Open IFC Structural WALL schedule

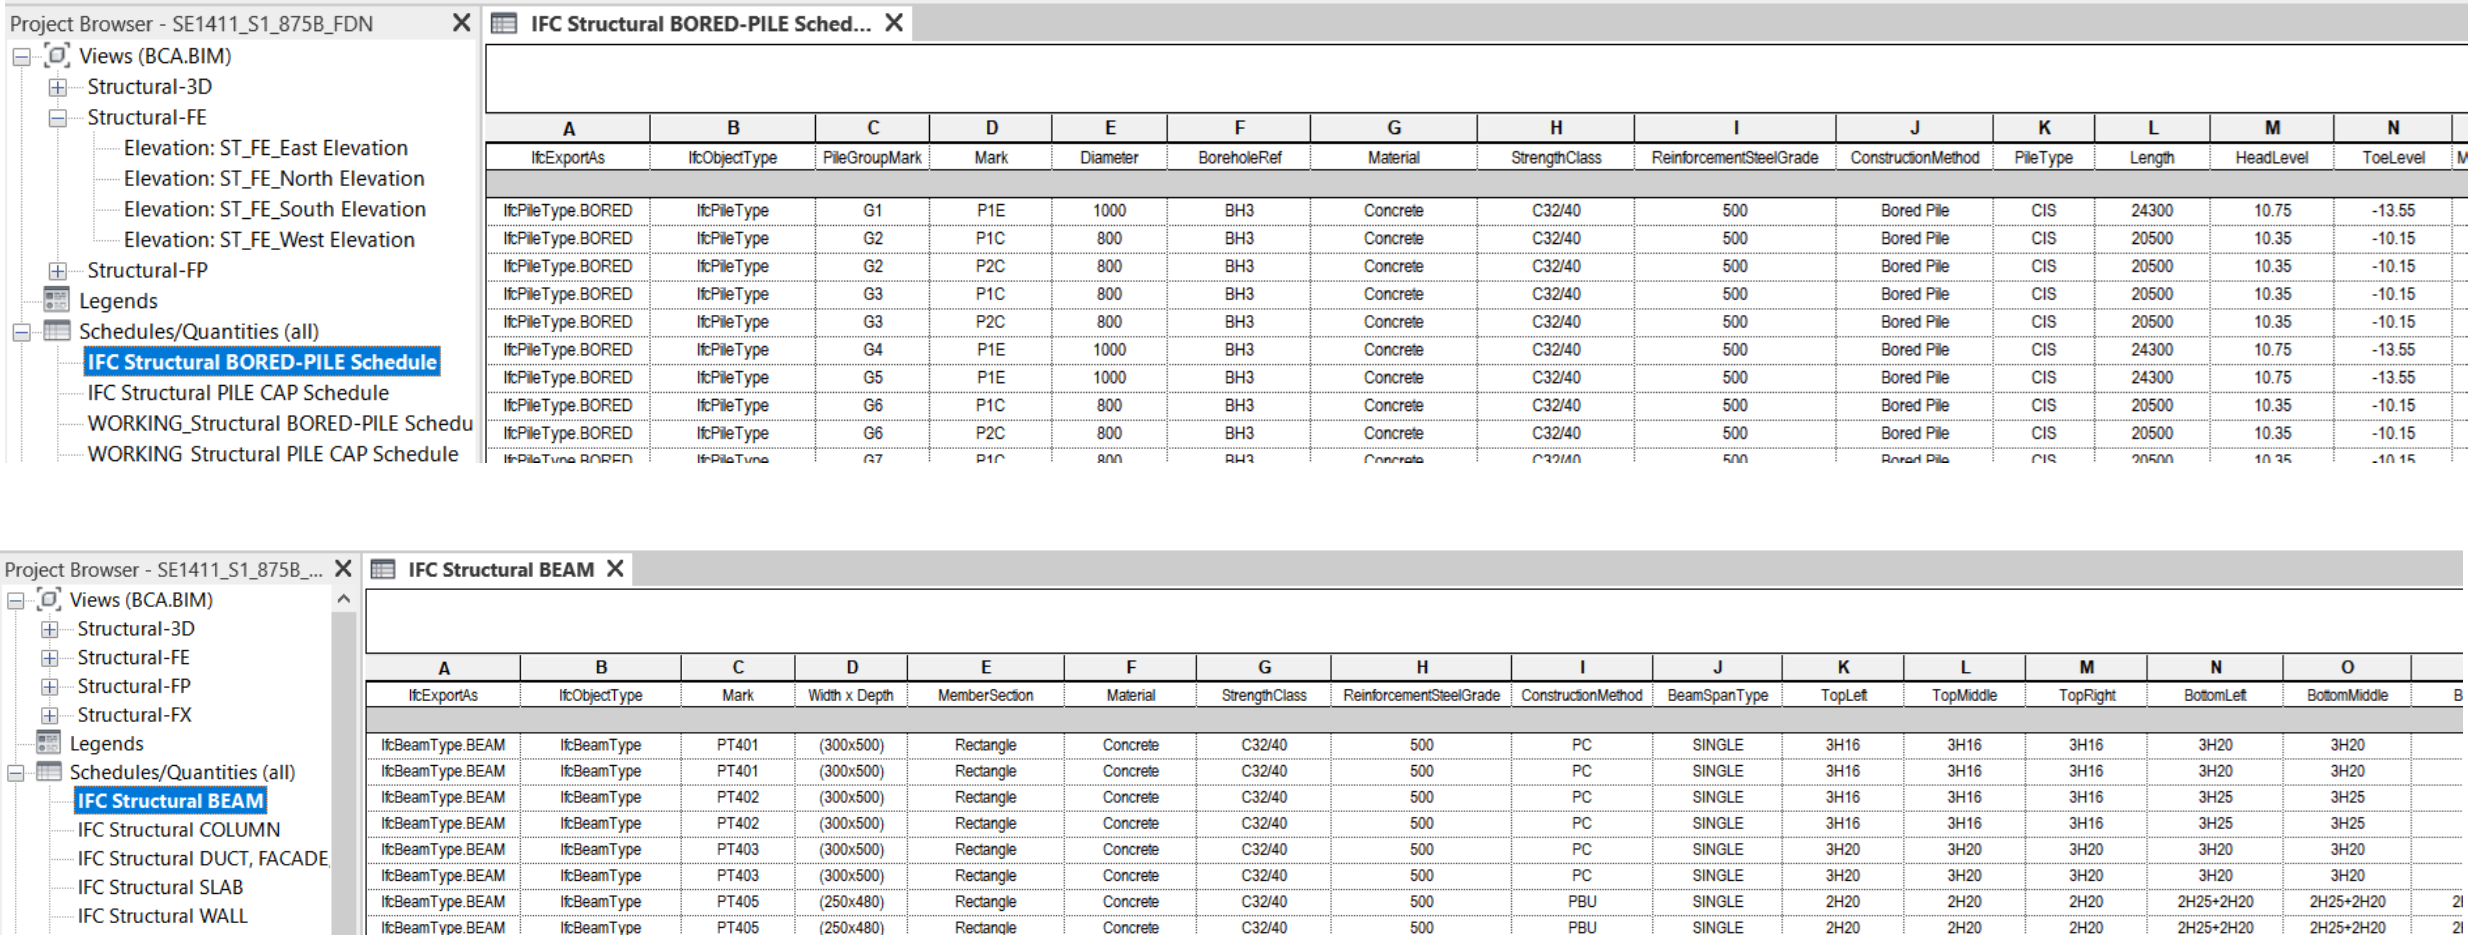(x=162, y=916)
